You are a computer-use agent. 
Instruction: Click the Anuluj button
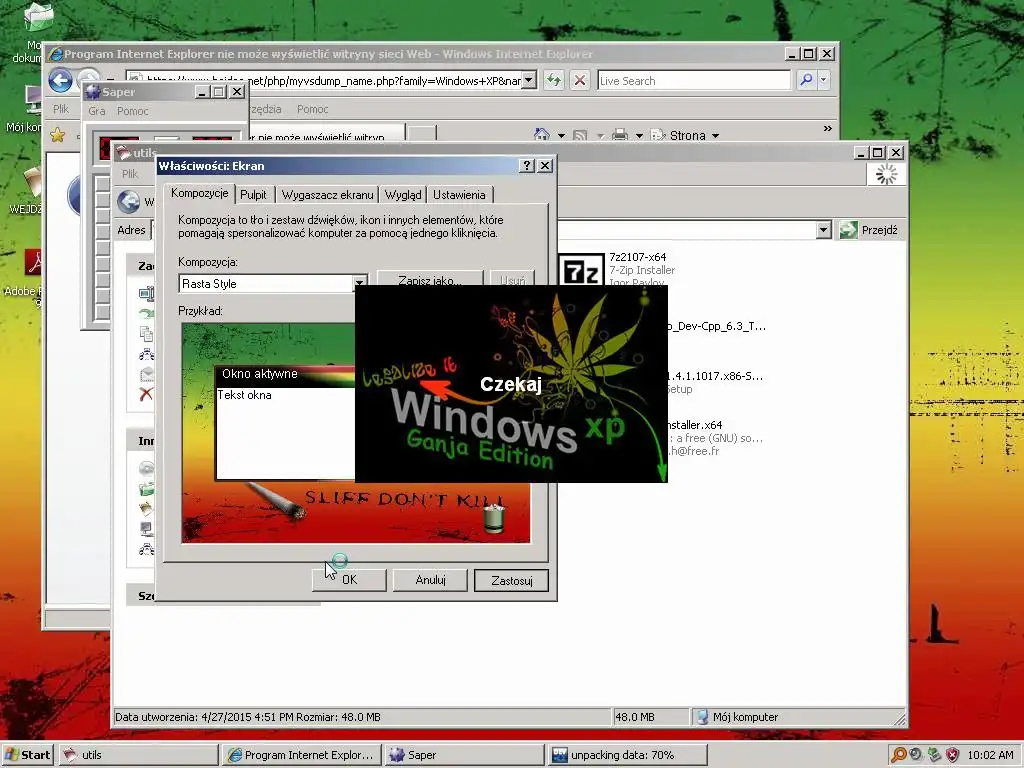(430, 580)
